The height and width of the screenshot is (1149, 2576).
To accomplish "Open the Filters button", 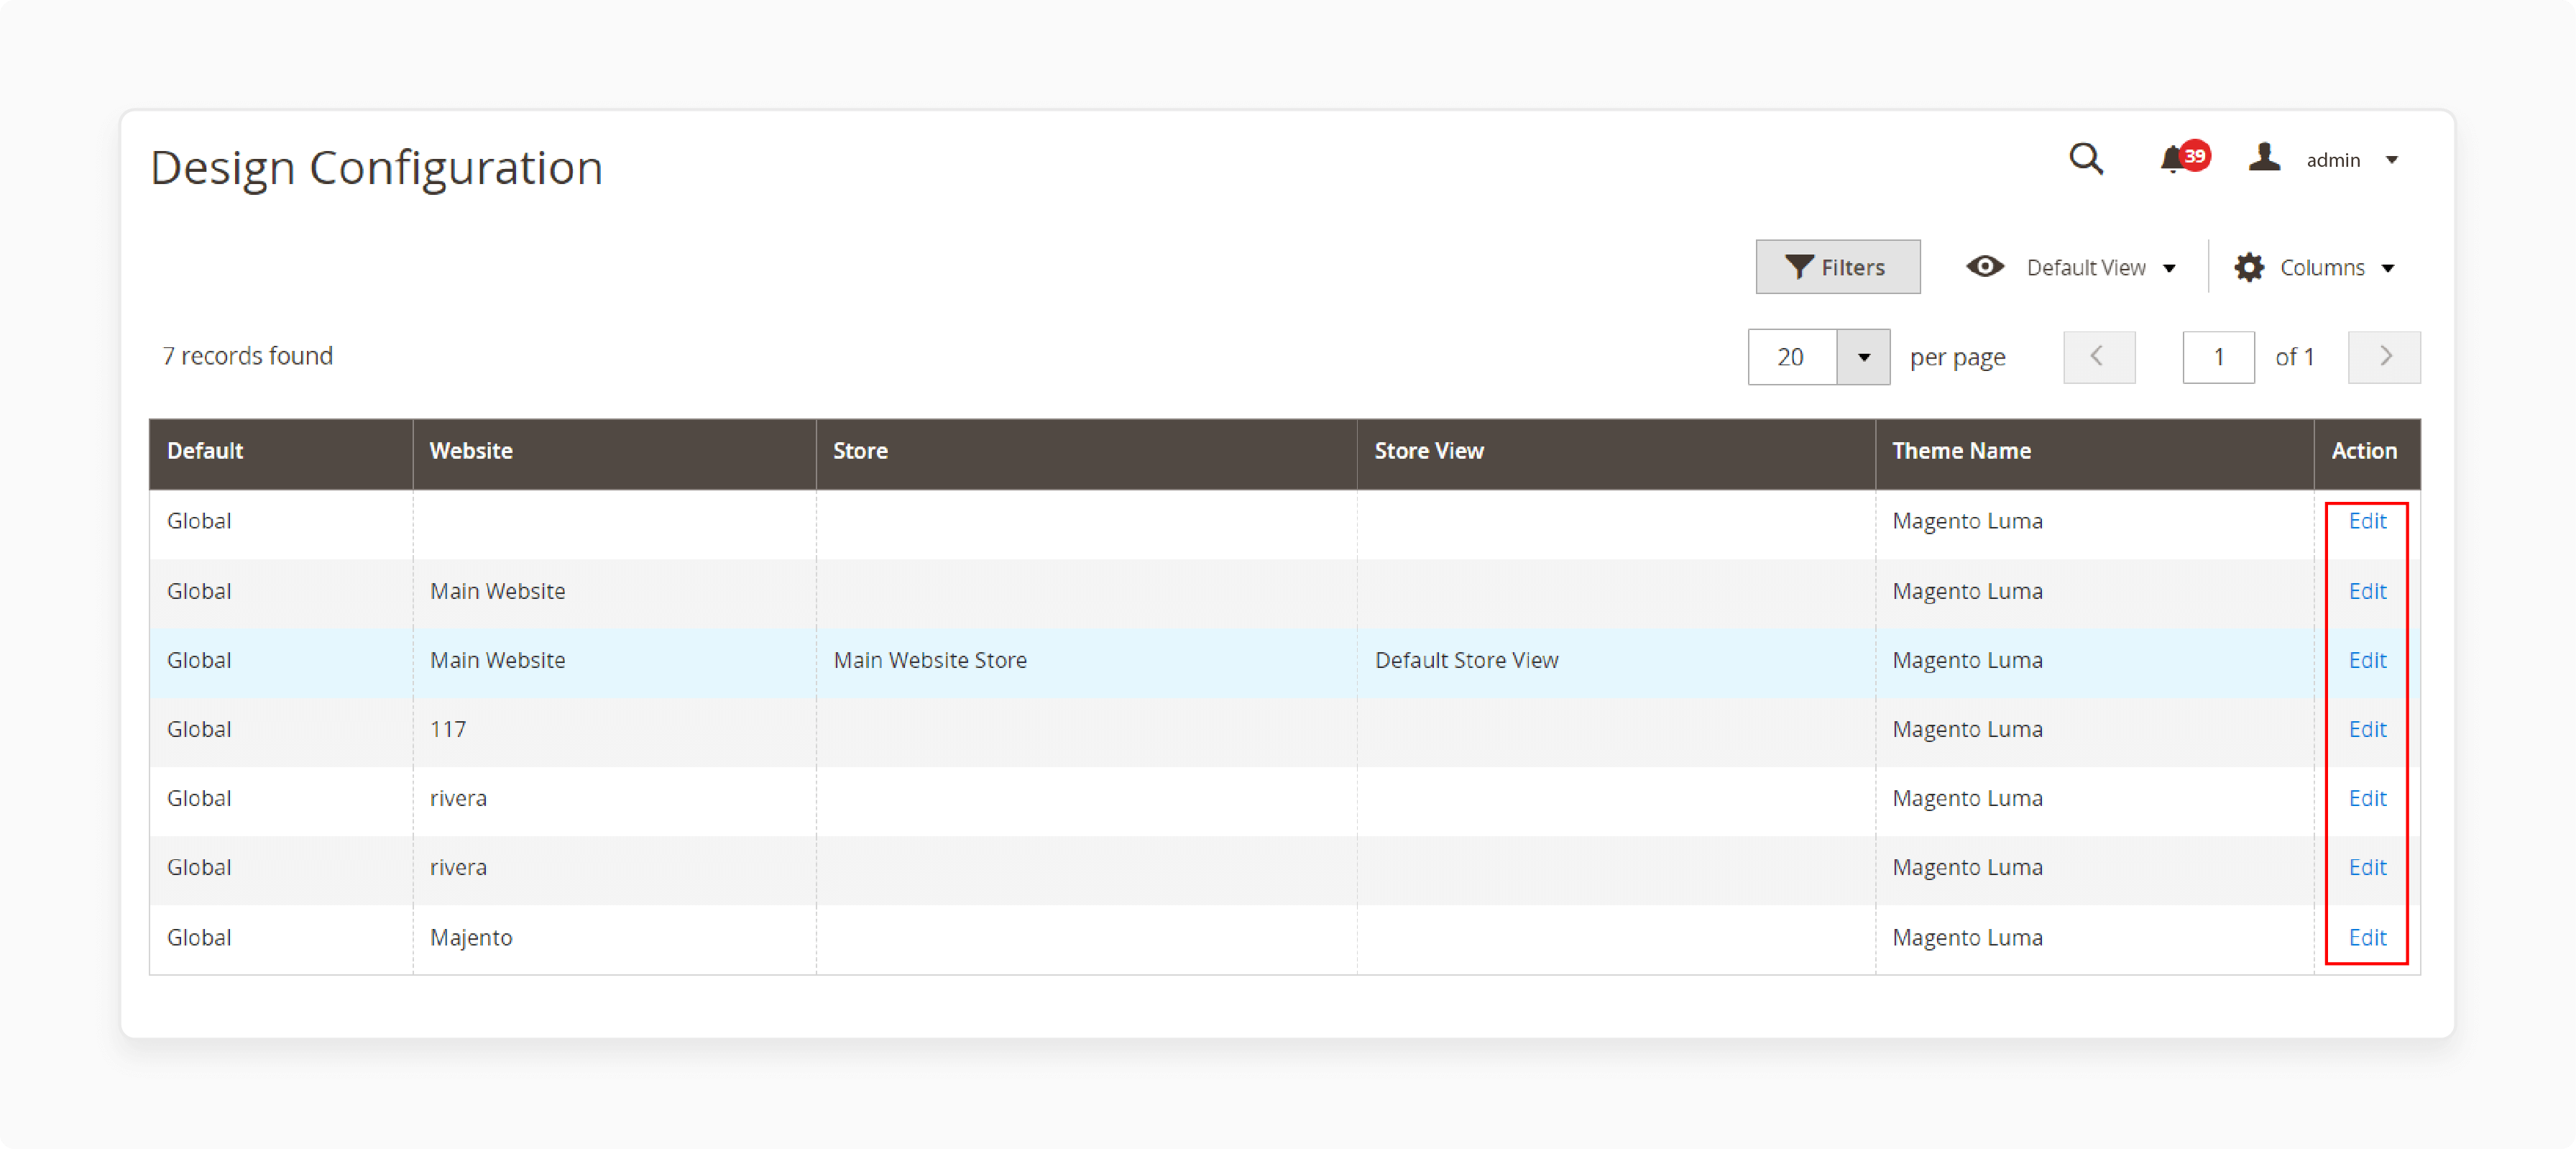I will (x=1837, y=267).
